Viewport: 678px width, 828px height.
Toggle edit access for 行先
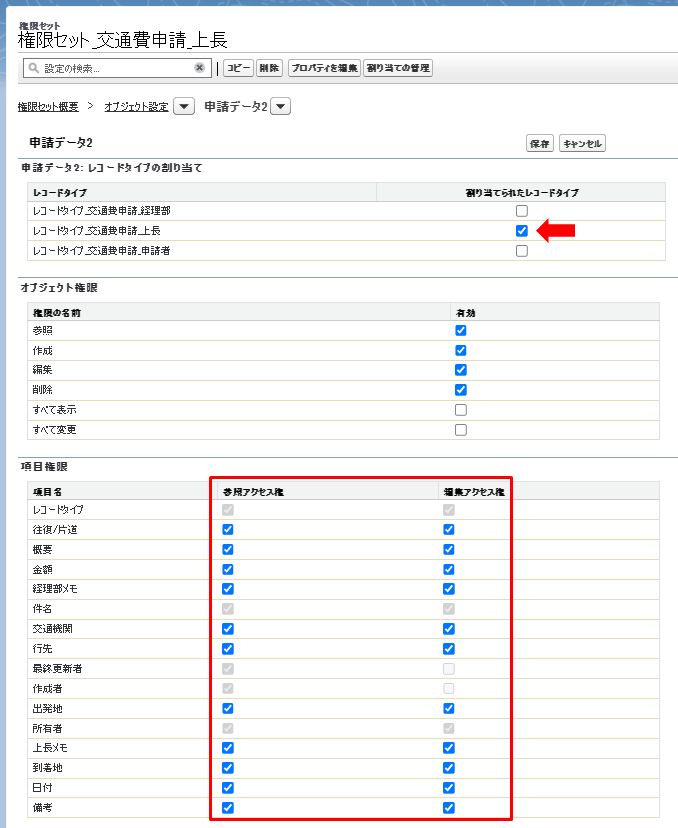click(448, 649)
